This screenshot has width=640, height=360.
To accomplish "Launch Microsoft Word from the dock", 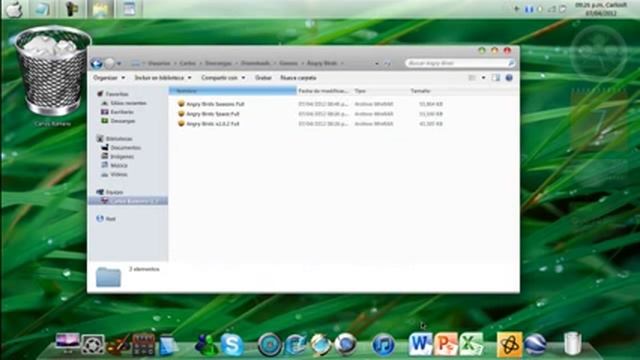I will (x=420, y=344).
